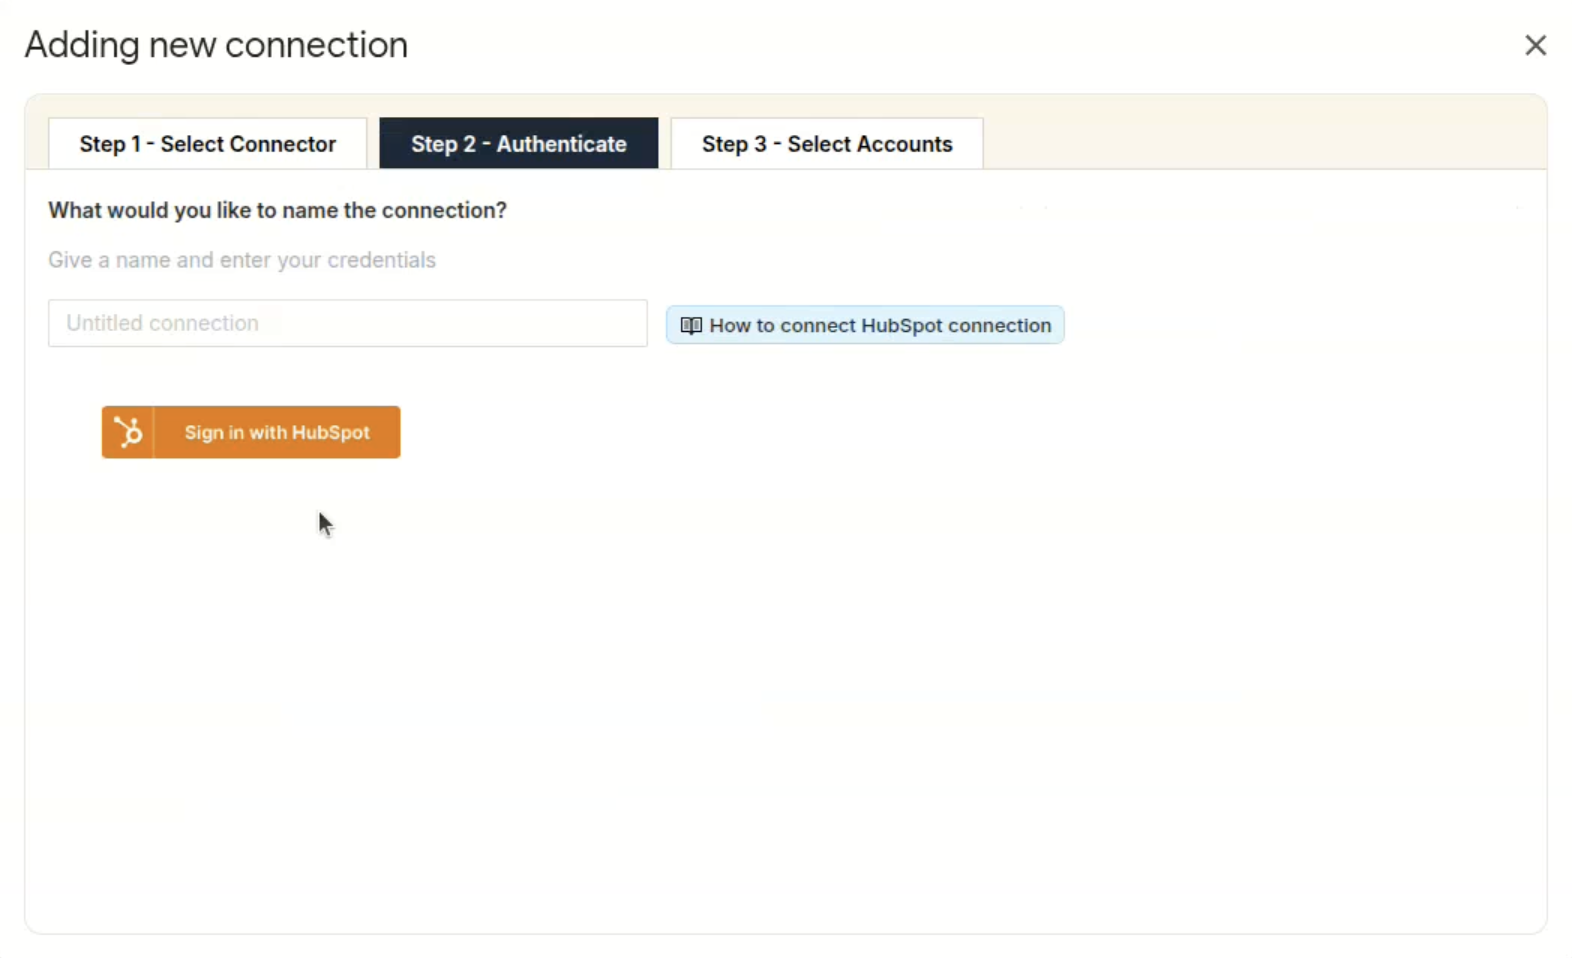This screenshot has height=958, width=1572.
Task: Click the Sign in with HubSpot button
Action: point(251,432)
